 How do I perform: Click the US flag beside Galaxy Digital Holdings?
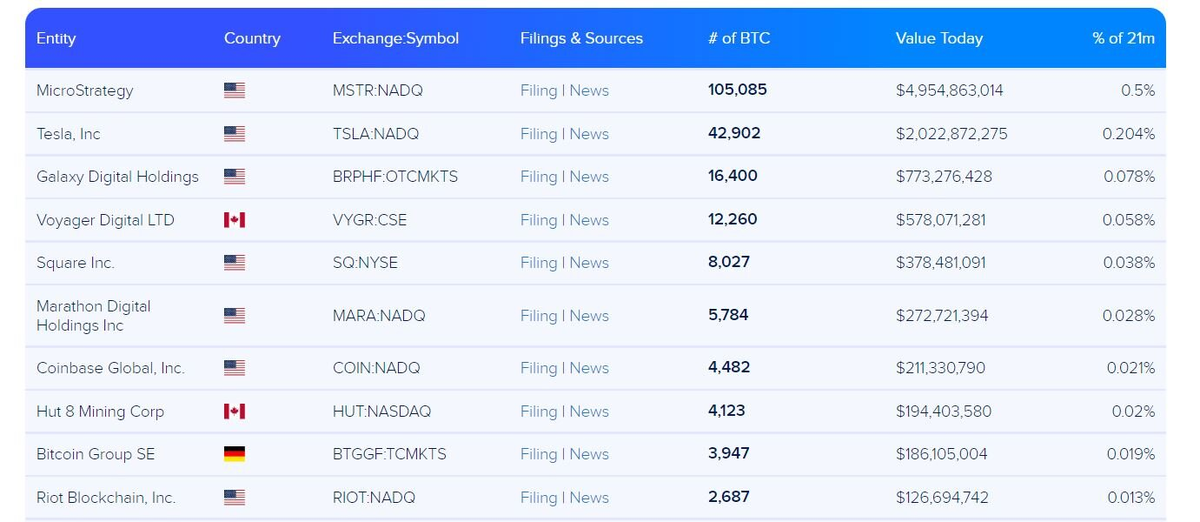coord(234,176)
